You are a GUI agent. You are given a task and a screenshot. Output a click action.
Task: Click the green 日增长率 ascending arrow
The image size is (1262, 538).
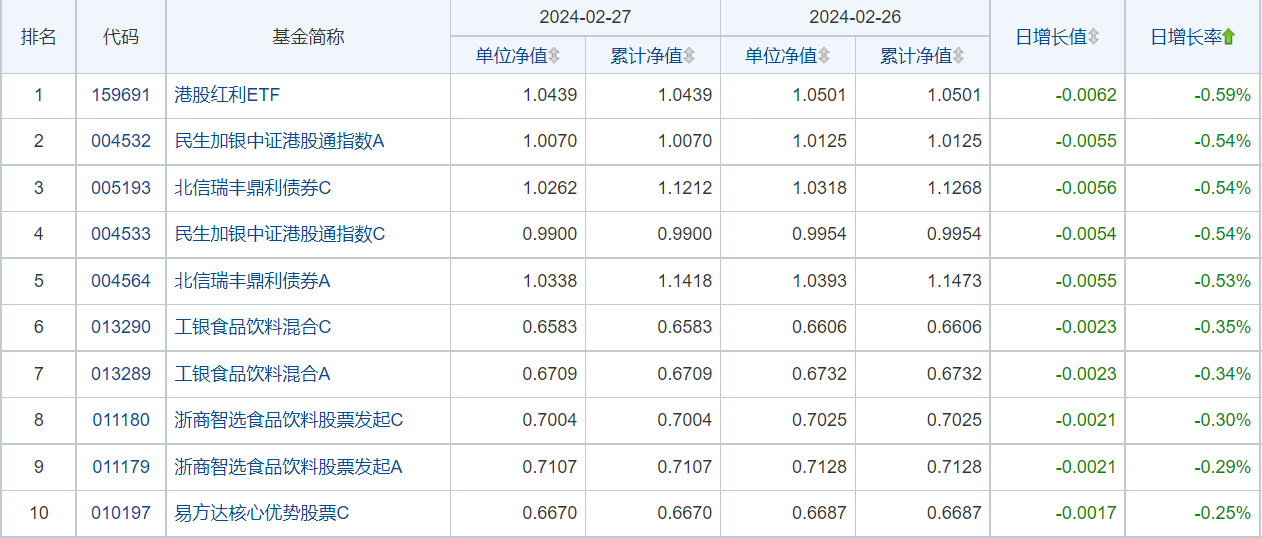point(1229,37)
